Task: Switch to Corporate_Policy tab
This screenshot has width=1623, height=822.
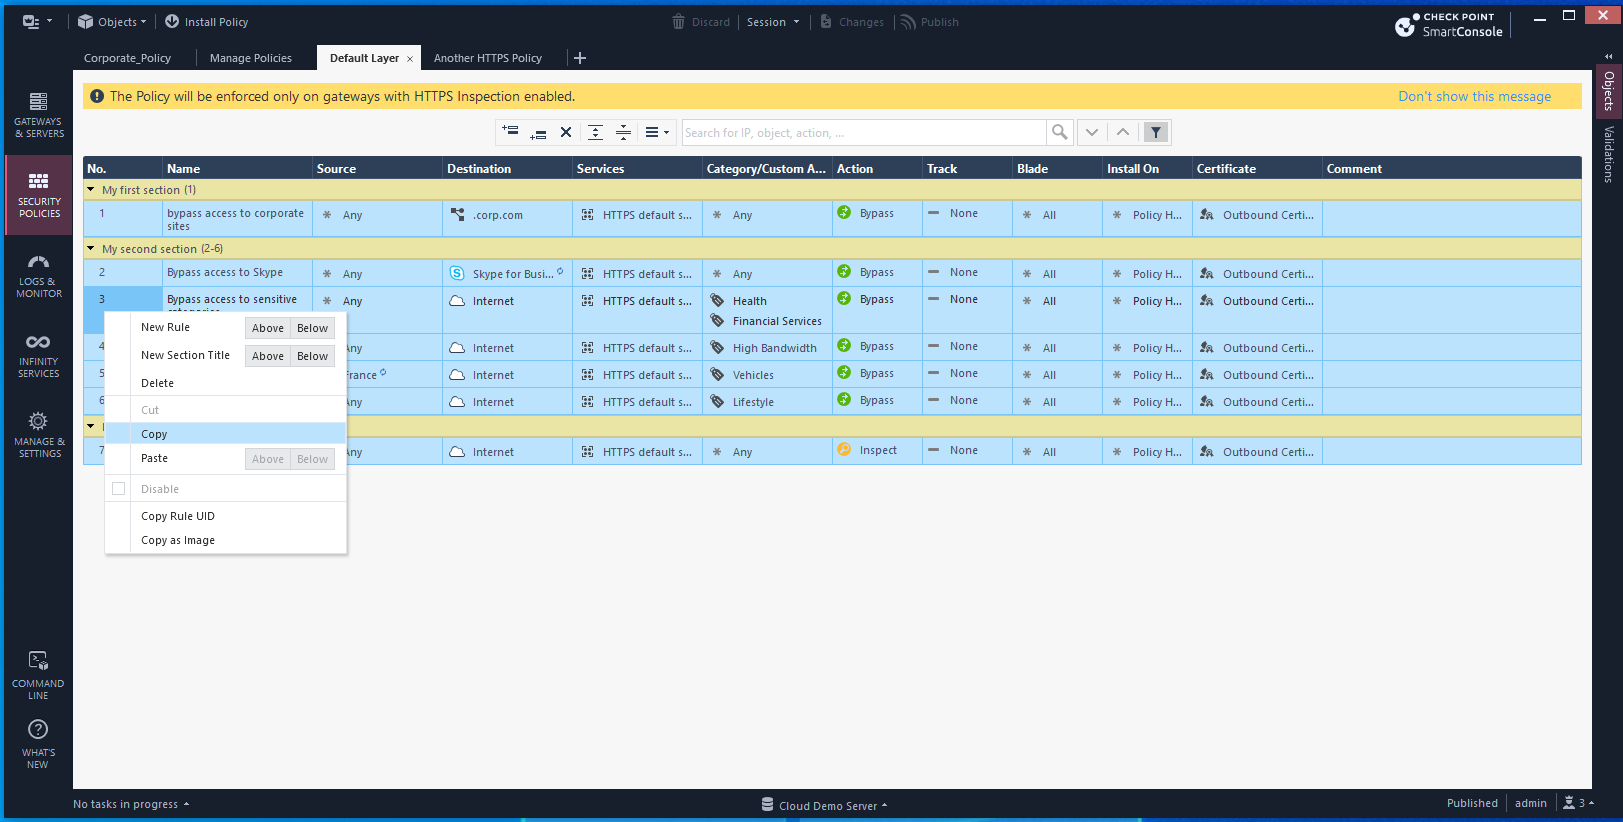Action: point(127,58)
